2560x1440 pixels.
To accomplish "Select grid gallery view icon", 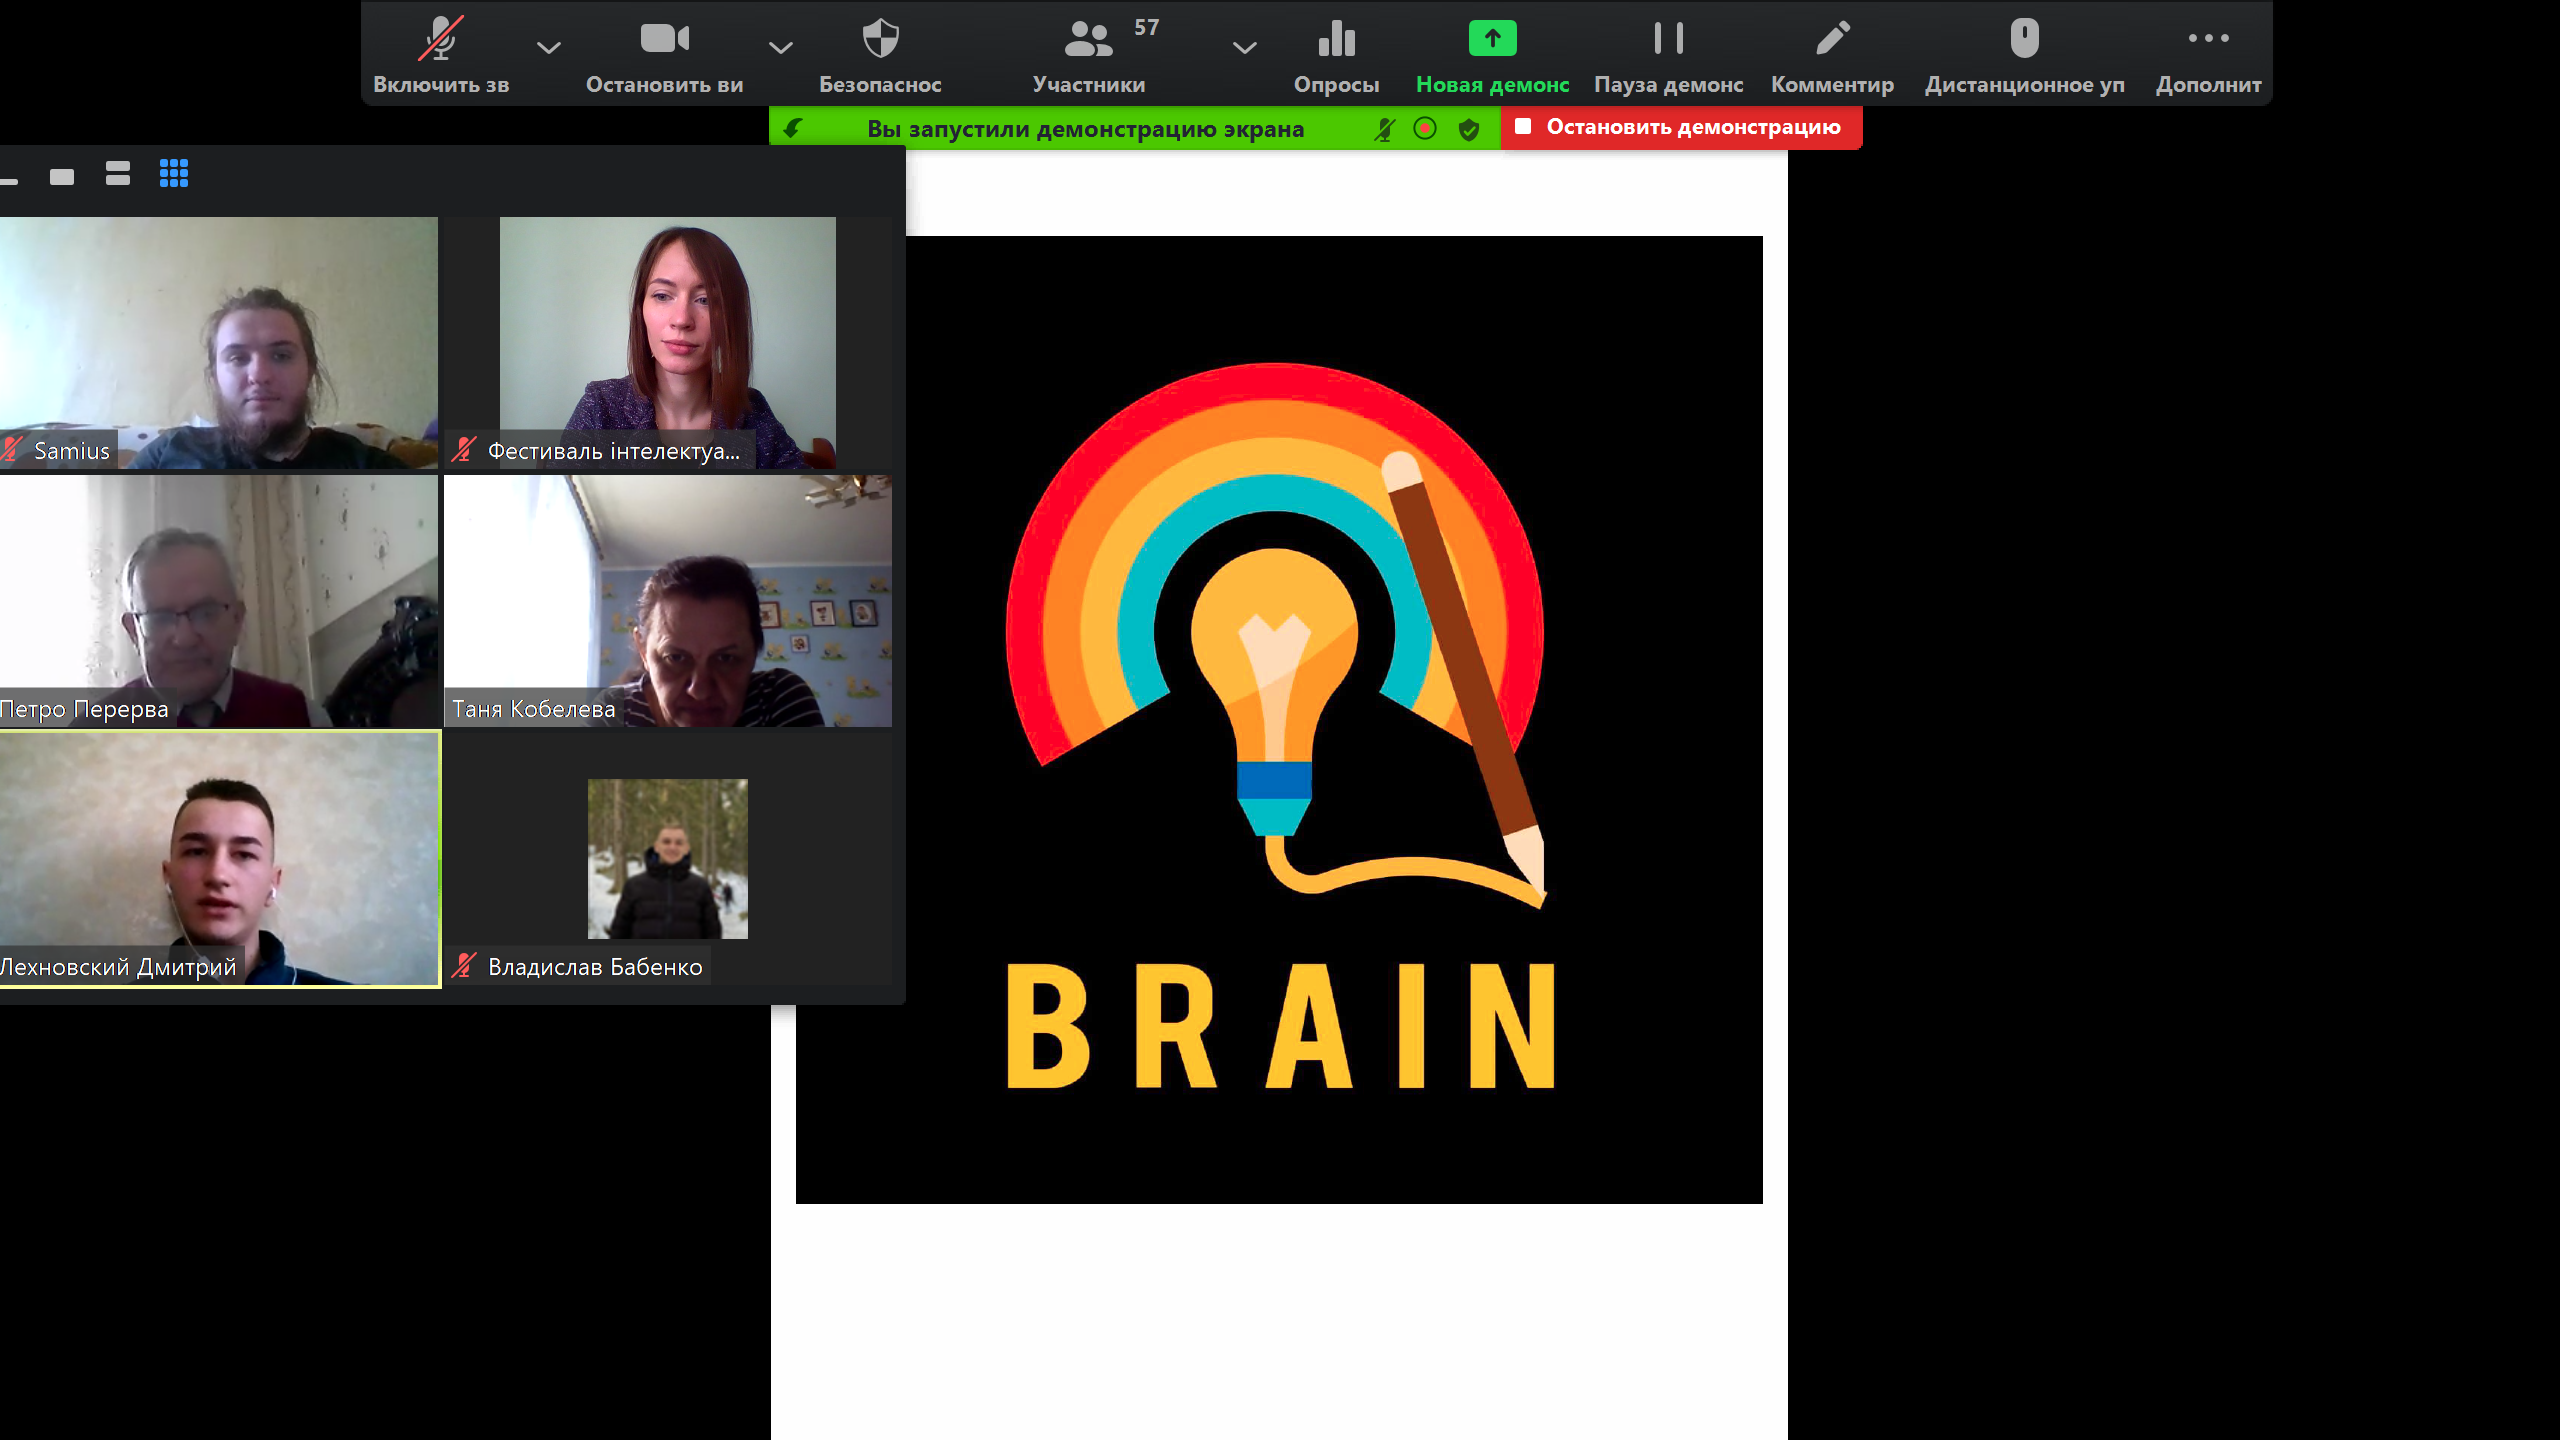I will (x=174, y=173).
